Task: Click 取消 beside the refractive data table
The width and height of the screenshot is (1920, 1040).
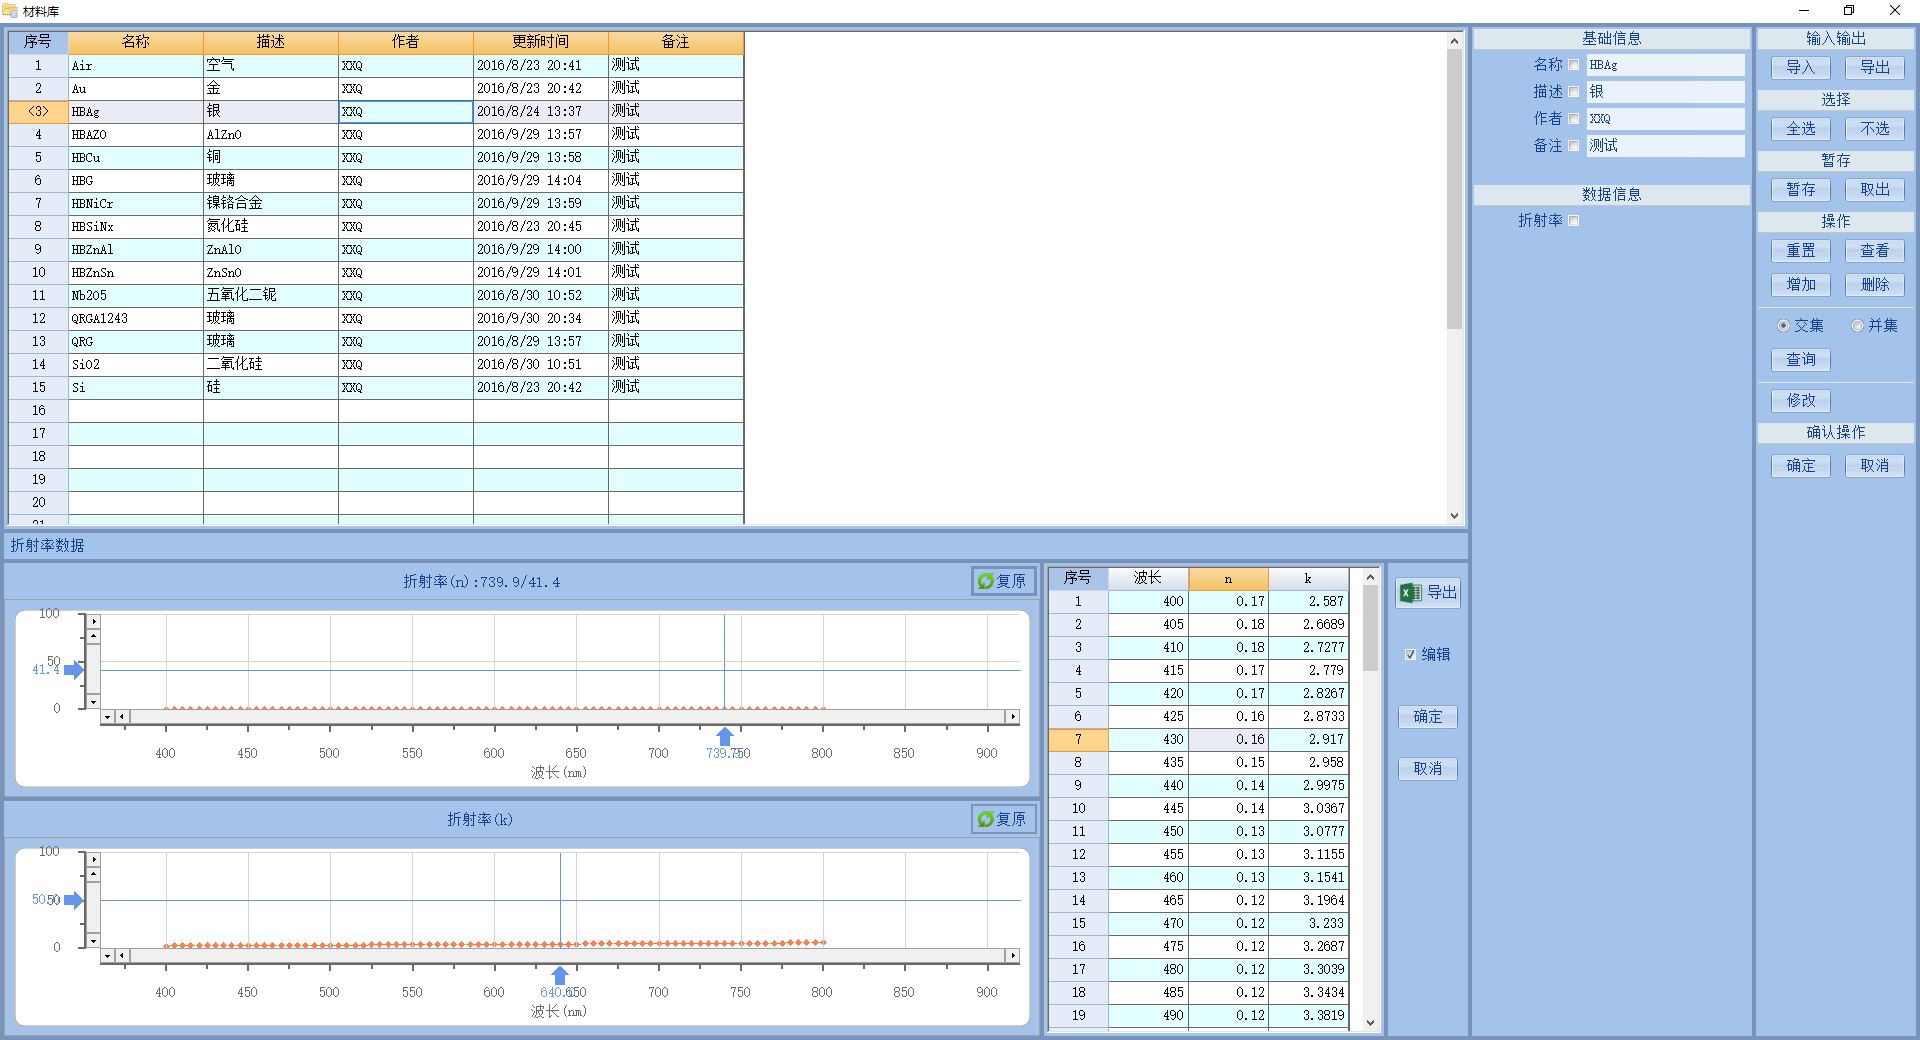Action: click(1428, 769)
